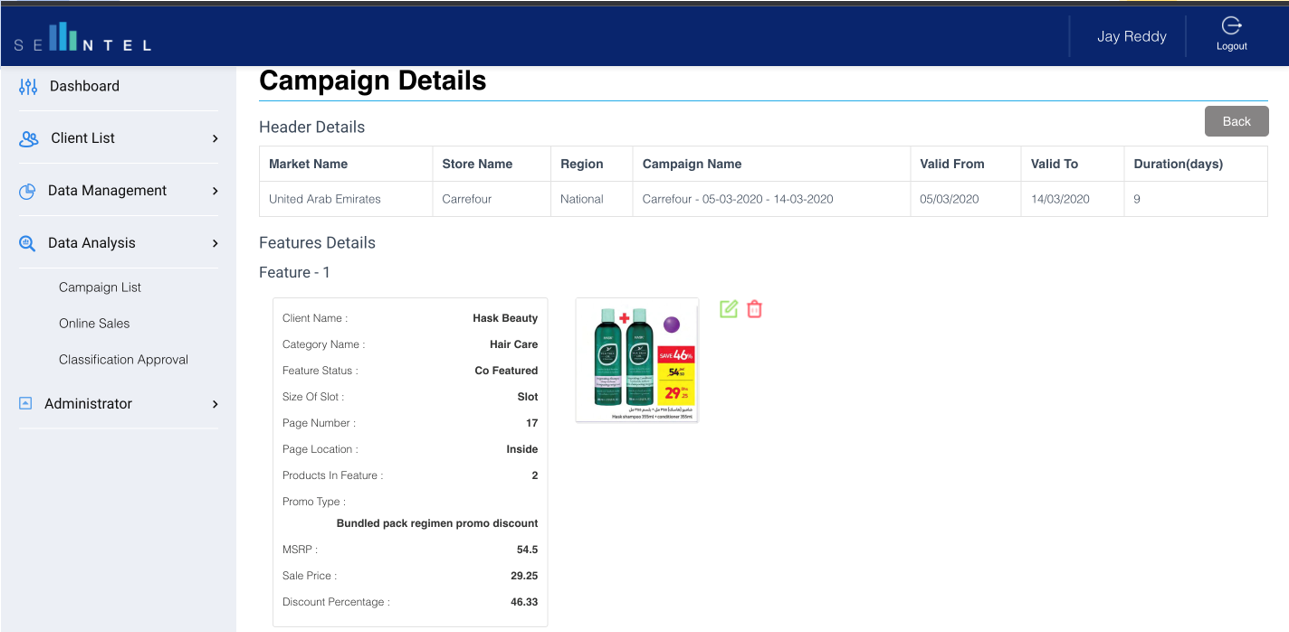
Task: Click the red trash delete icon
Action: tap(755, 309)
